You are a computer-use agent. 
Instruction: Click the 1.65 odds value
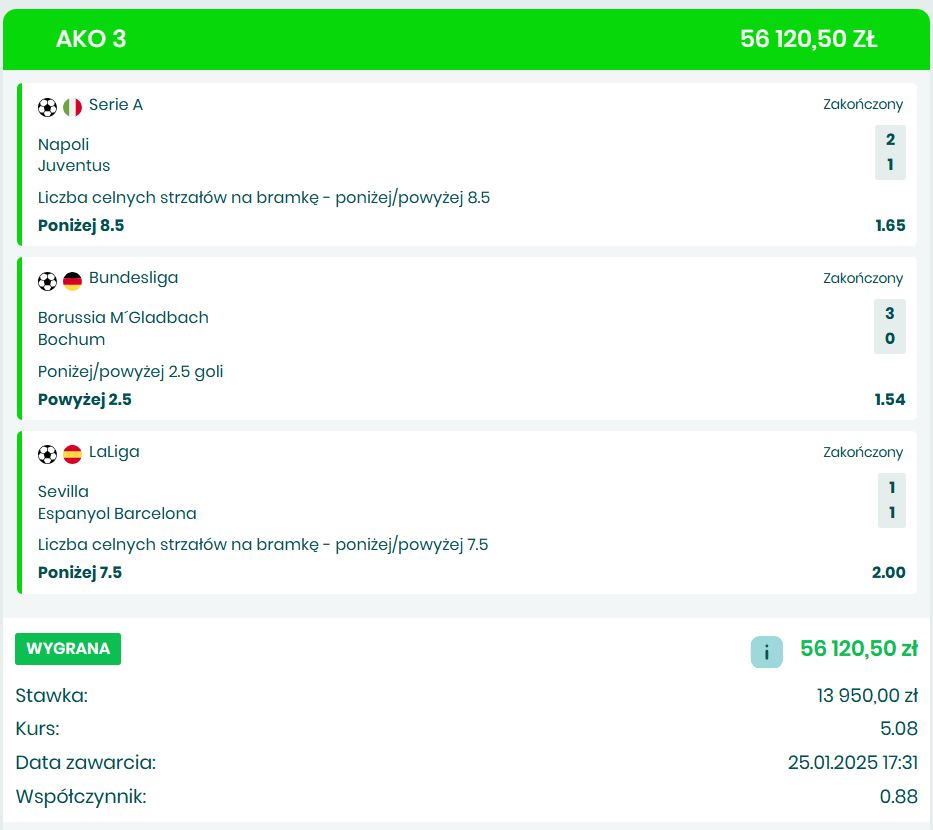[889, 226]
